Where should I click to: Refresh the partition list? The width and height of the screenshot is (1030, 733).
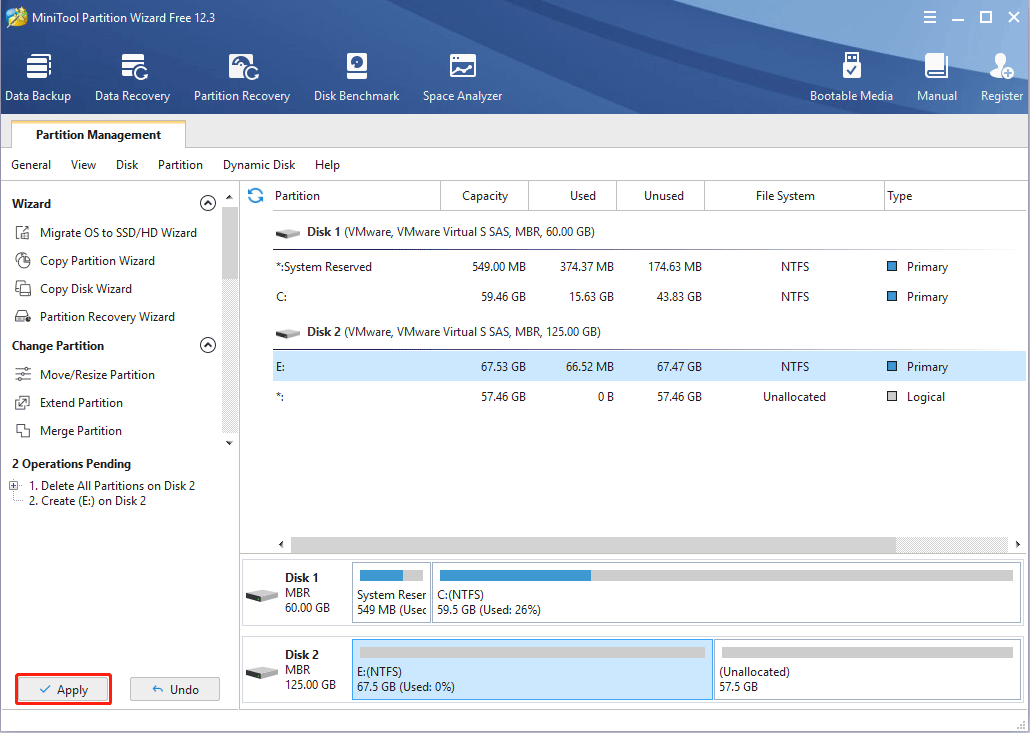(x=255, y=195)
